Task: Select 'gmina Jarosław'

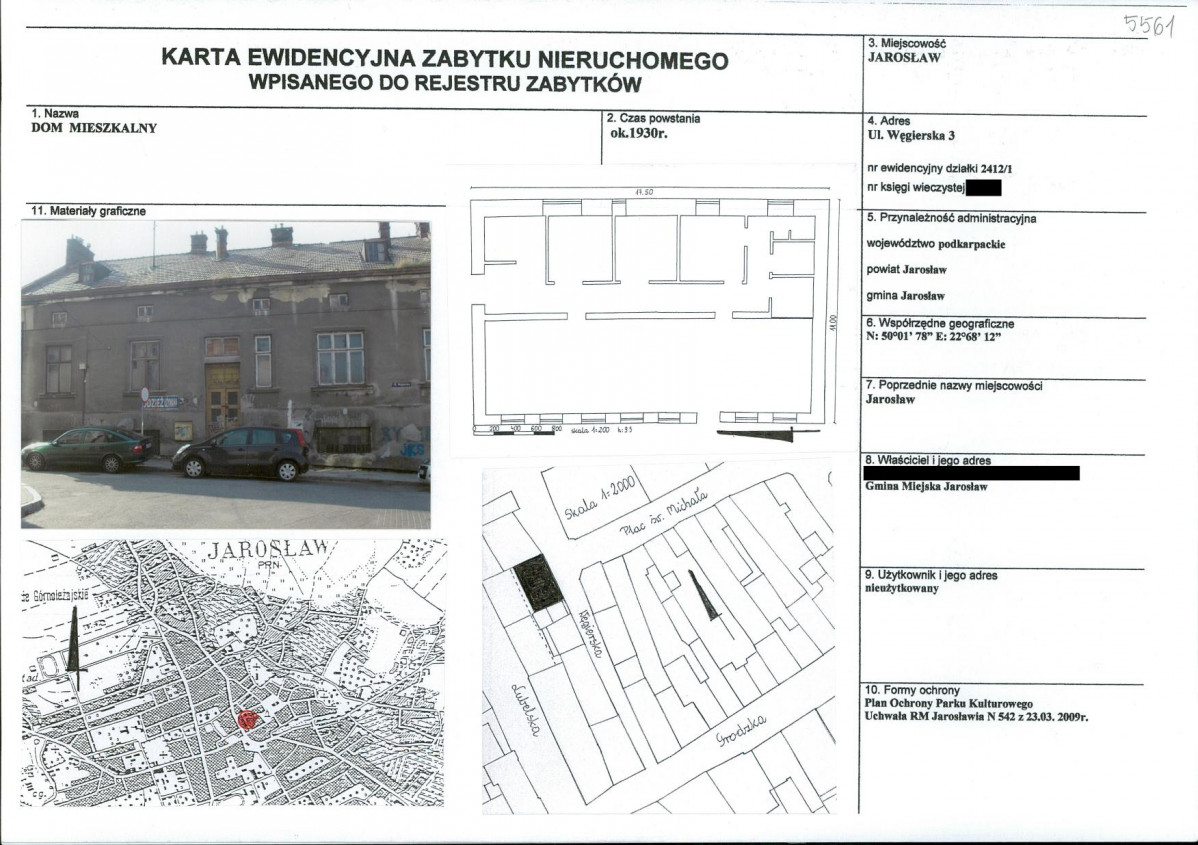Action: [x=905, y=295]
